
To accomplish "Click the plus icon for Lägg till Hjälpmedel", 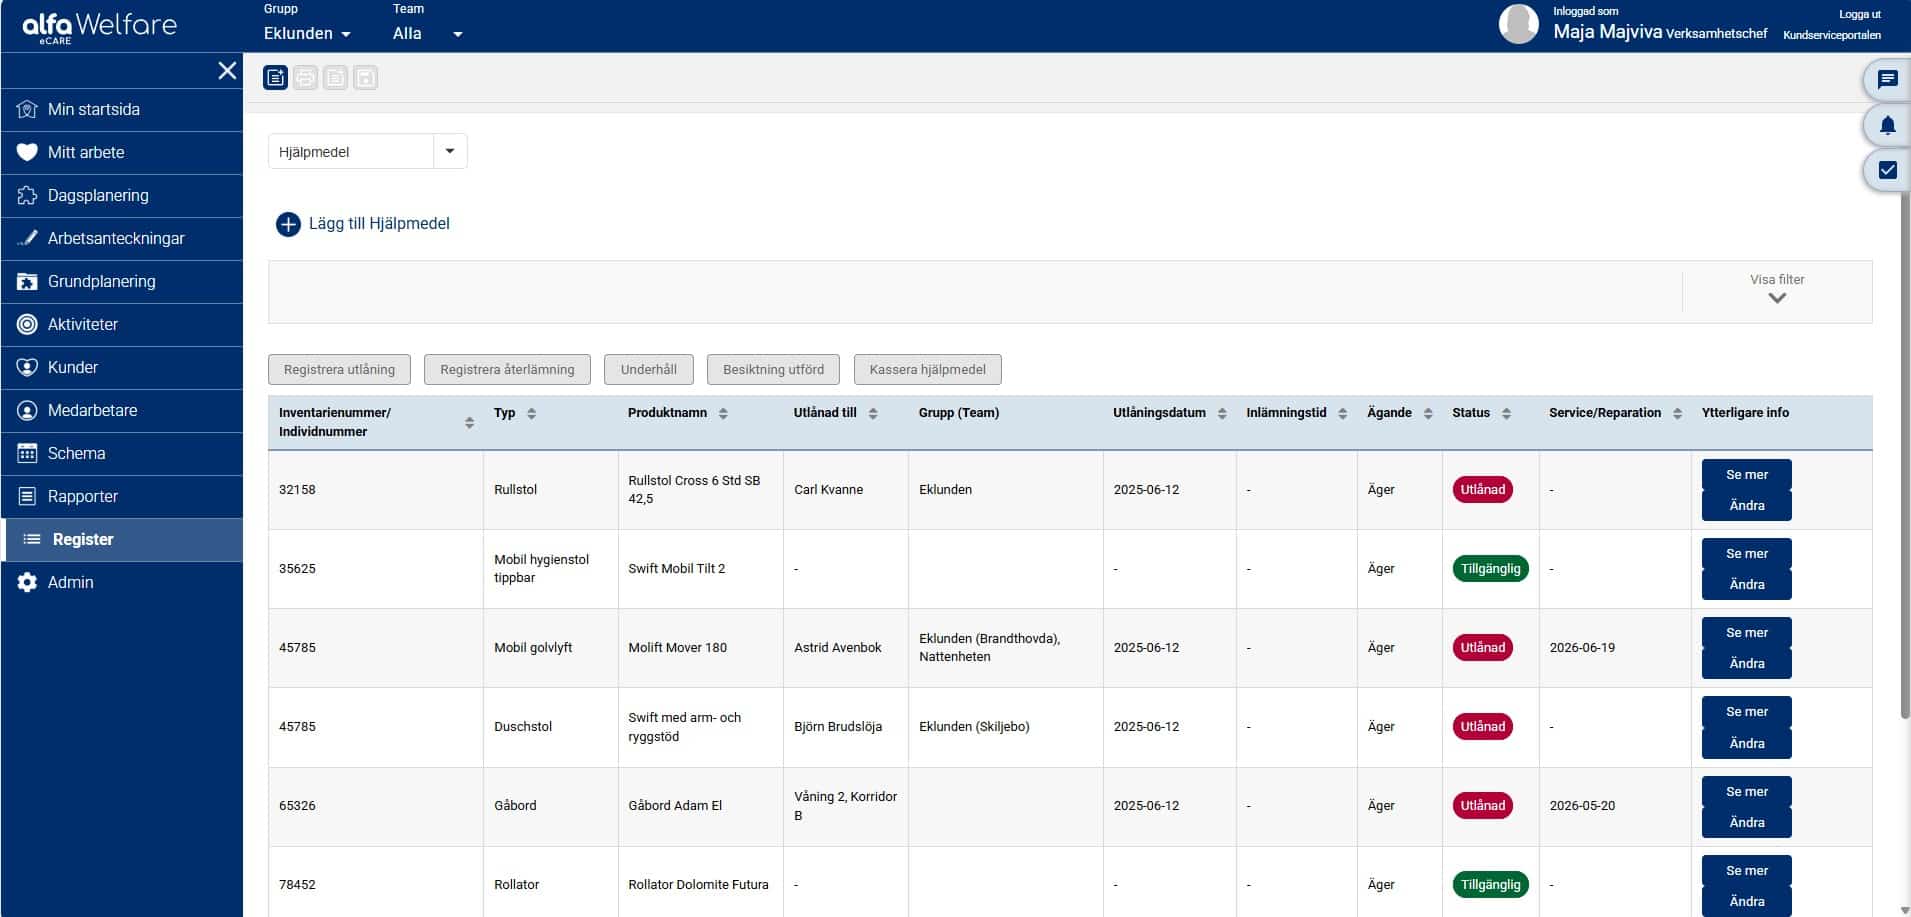I will (x=288, y=224).
